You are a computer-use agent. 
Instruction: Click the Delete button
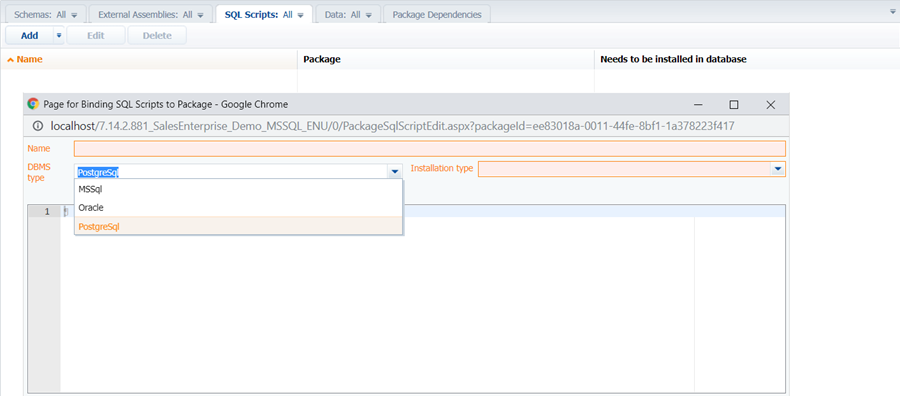(157, 36)
